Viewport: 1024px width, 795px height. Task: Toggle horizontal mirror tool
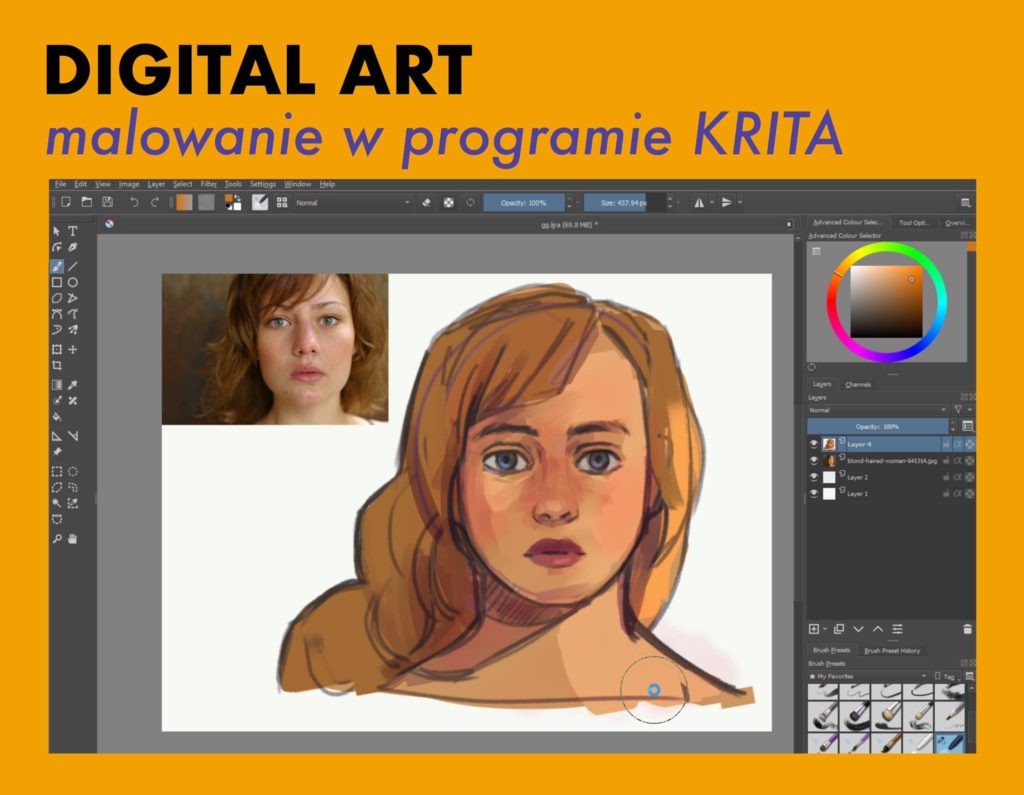[x=699, y=203]
